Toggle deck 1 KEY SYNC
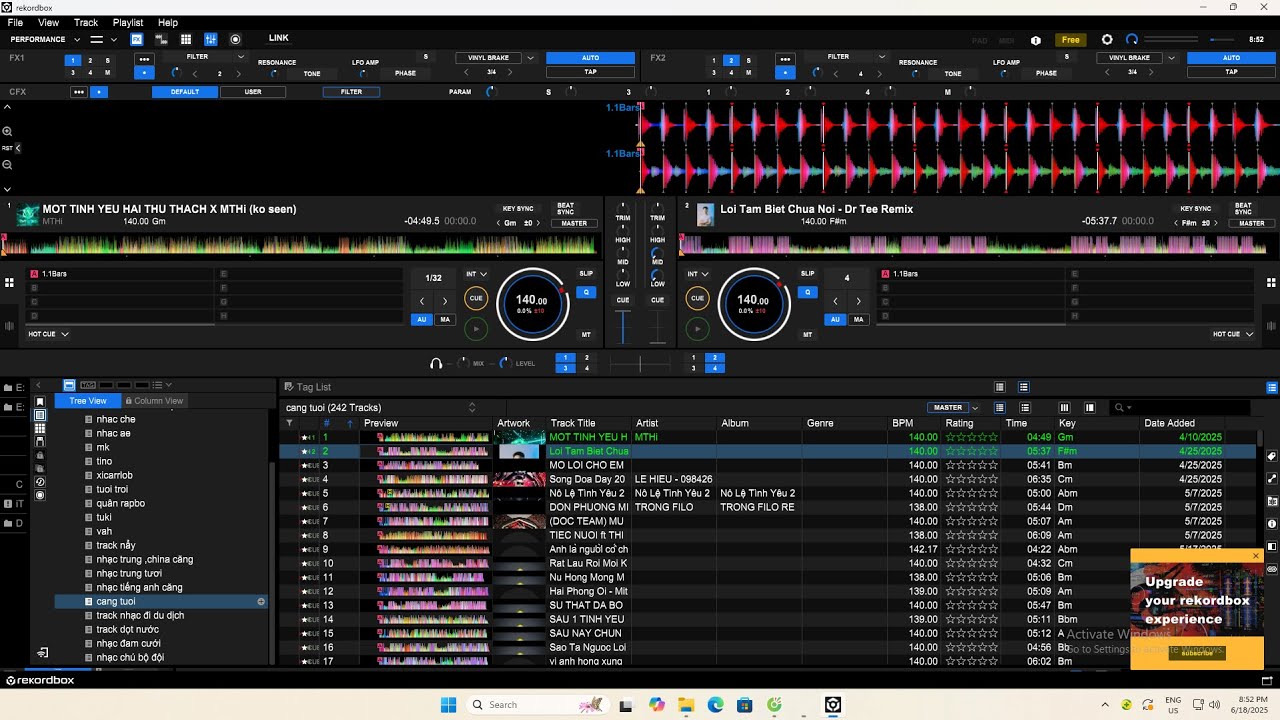The image size is (1280, 720). (518, 209)
